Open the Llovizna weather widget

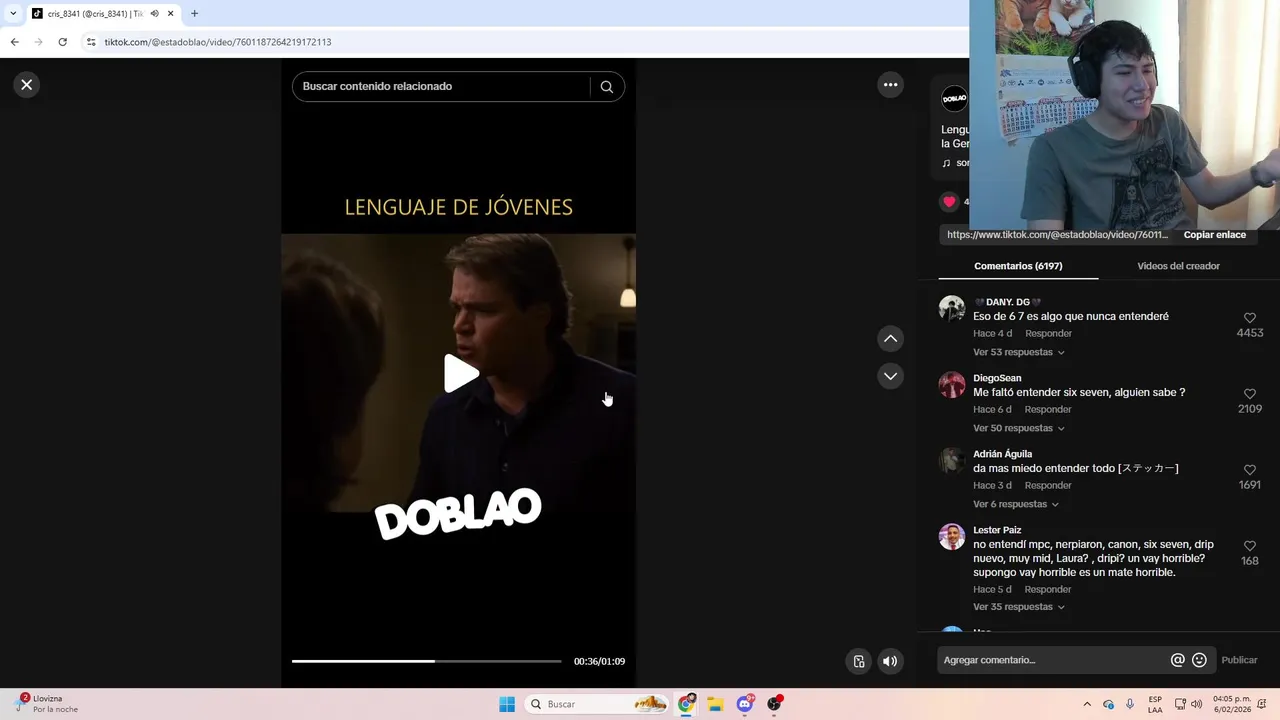48,704
